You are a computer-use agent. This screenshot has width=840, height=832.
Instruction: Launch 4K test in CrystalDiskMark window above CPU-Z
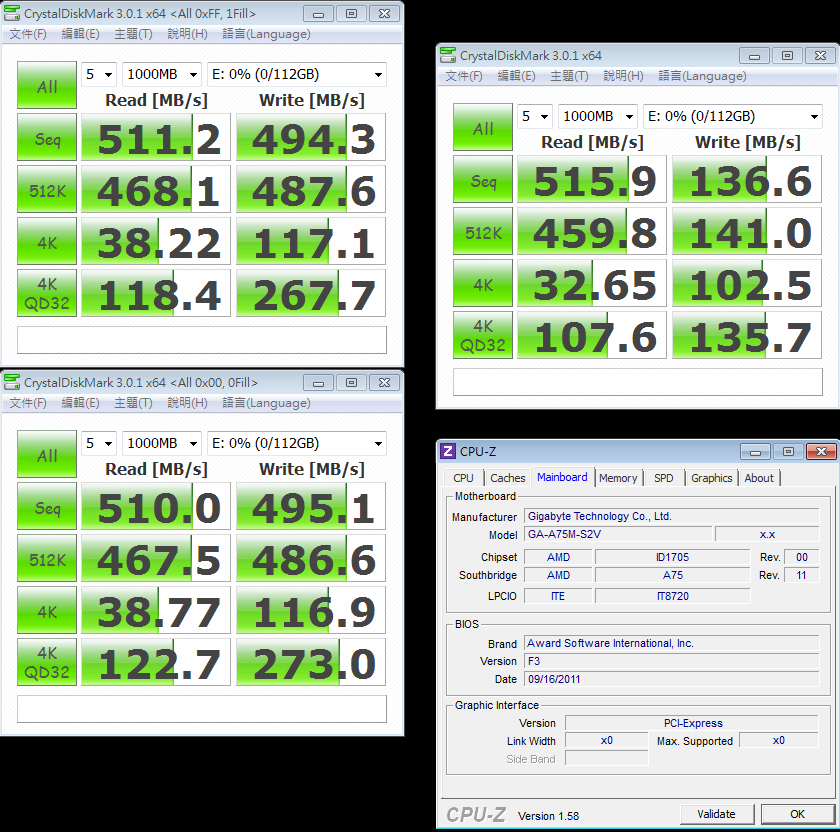click(483, 283)
